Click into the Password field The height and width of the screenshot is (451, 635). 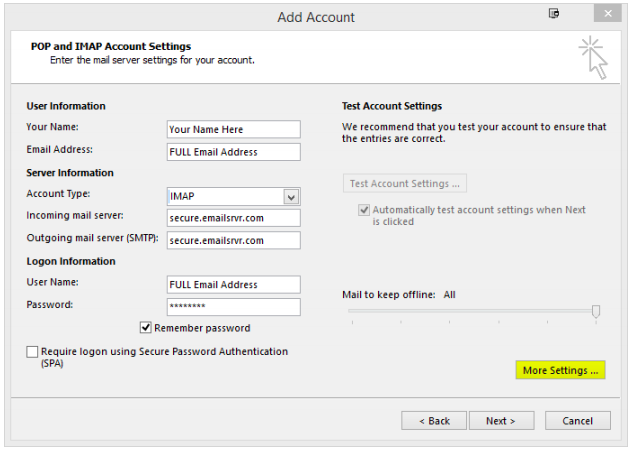point(234,307)
